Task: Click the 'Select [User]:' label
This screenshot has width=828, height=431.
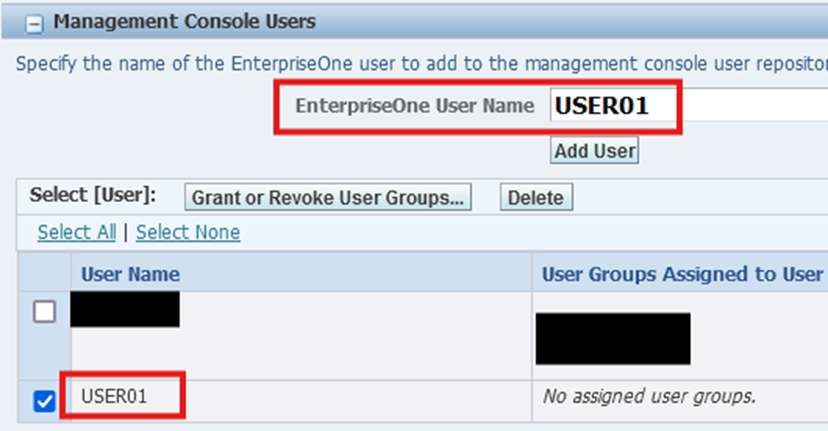Action: pyautogui.click(x=93, y=195)
